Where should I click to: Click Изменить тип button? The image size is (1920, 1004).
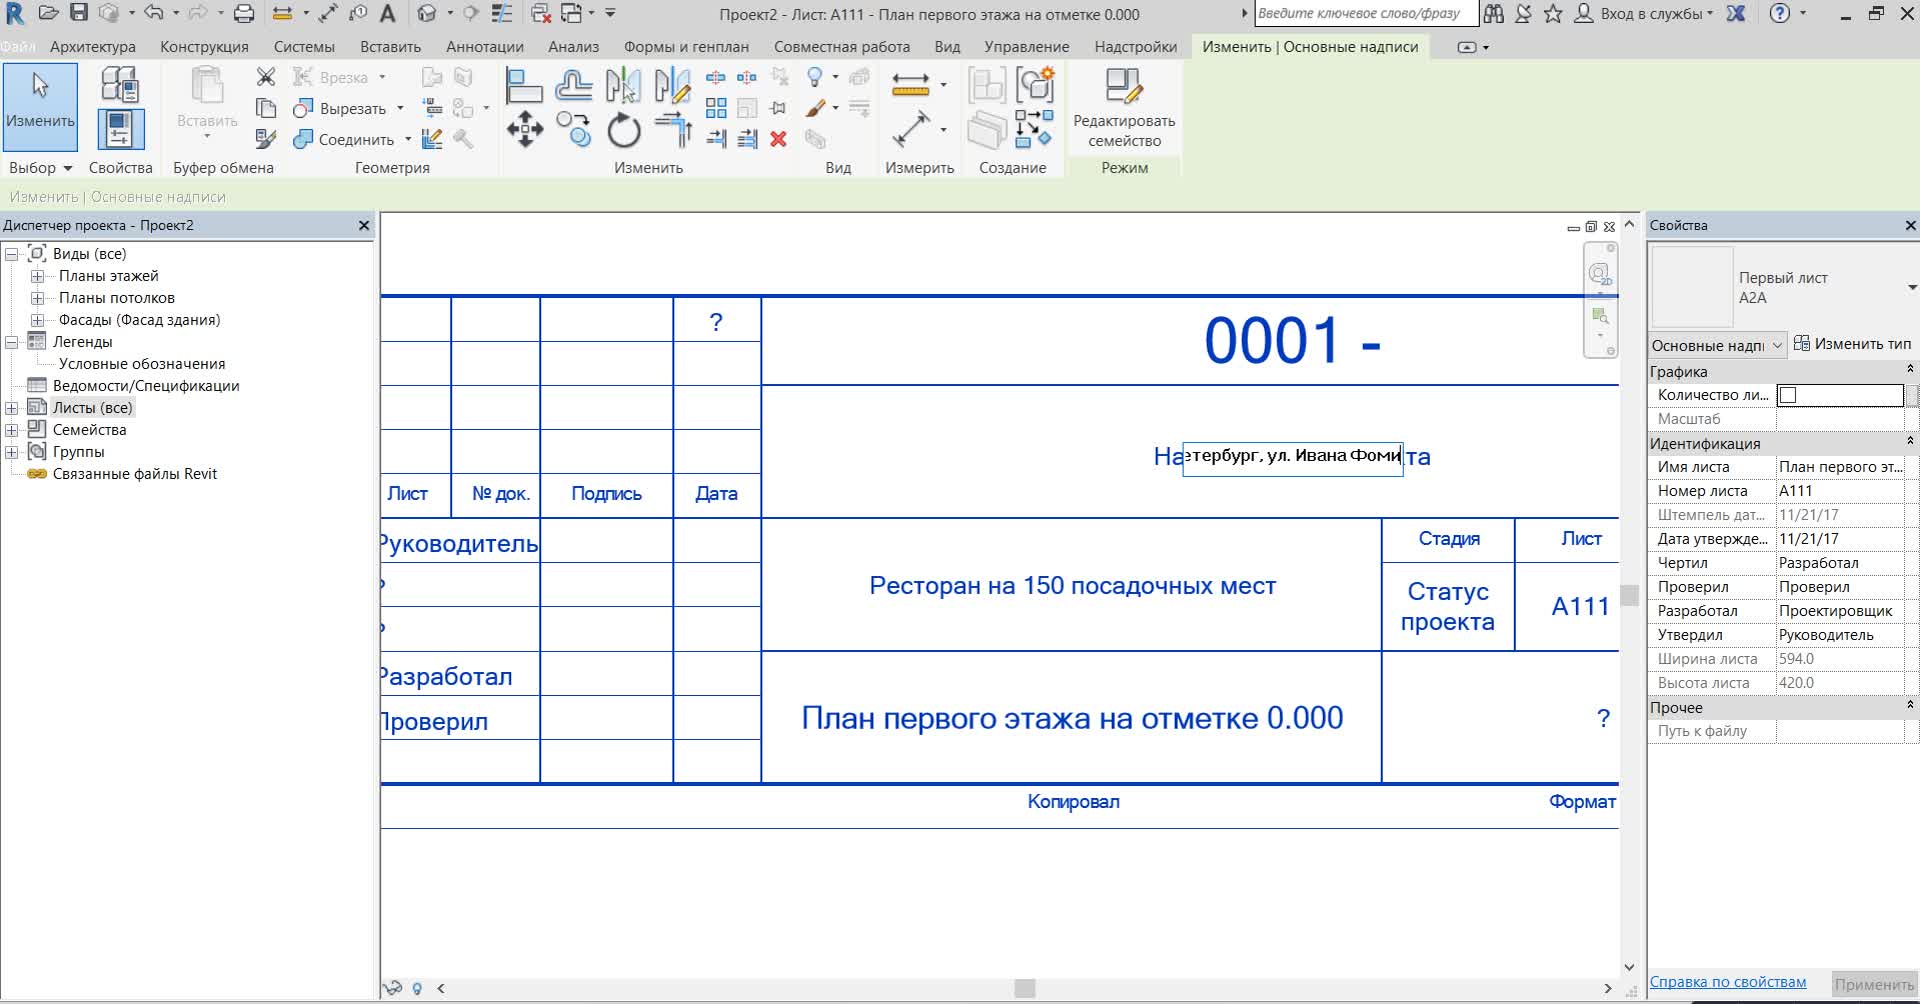click(x=1853, y=344)
